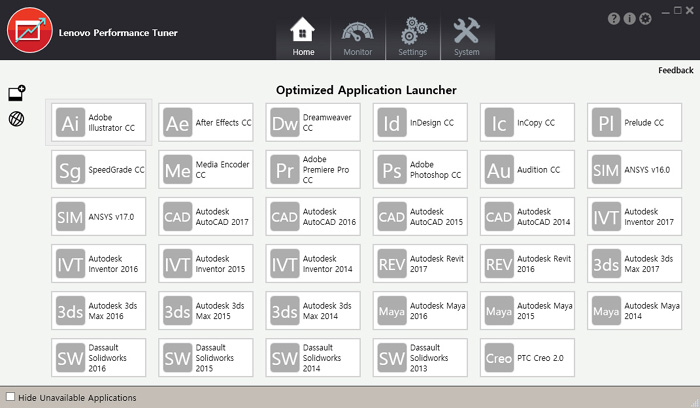Click the globe icon in sidebar
Viewport: 700px width, 408px height.
pyautogui.click(x=17, y=119)
